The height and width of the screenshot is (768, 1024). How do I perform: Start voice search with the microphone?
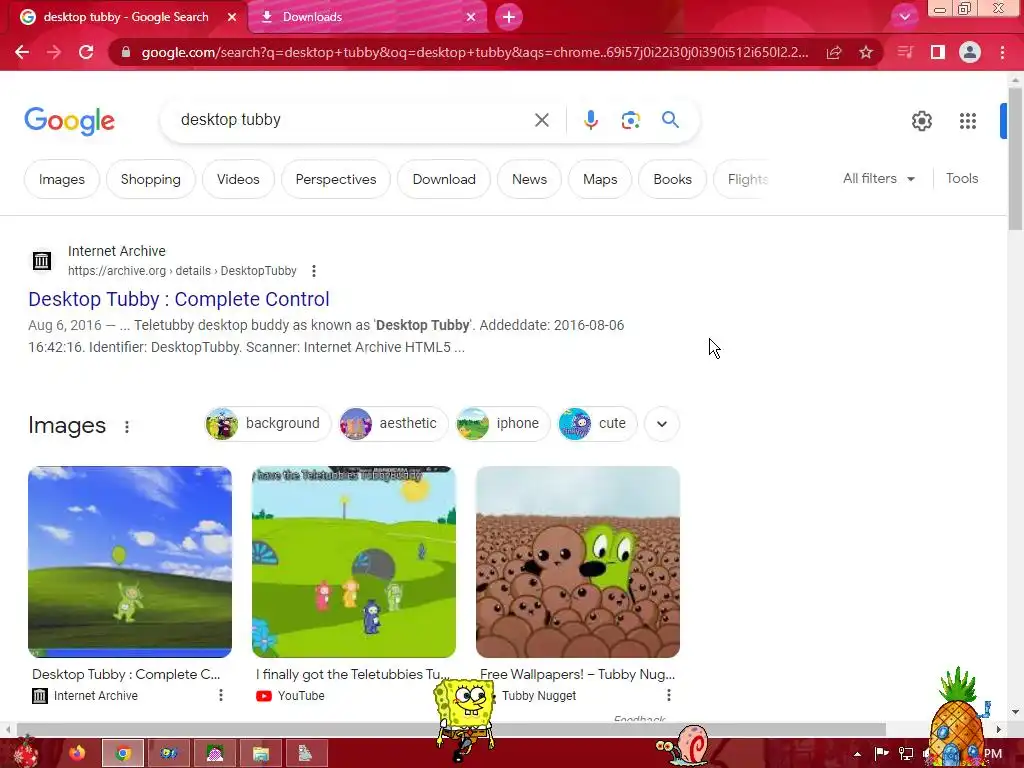point(590,120)
